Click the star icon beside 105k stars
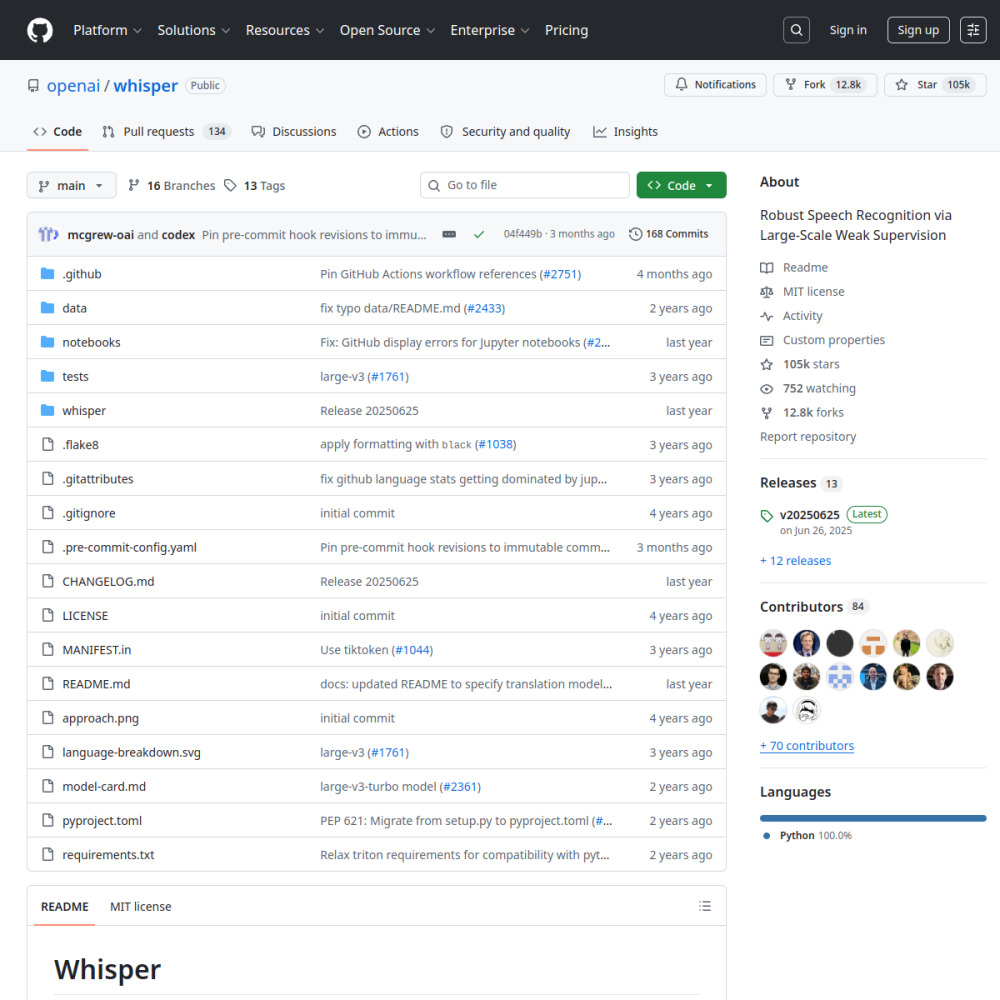This screenshot has width=1000, height=1000. point(767,364)
